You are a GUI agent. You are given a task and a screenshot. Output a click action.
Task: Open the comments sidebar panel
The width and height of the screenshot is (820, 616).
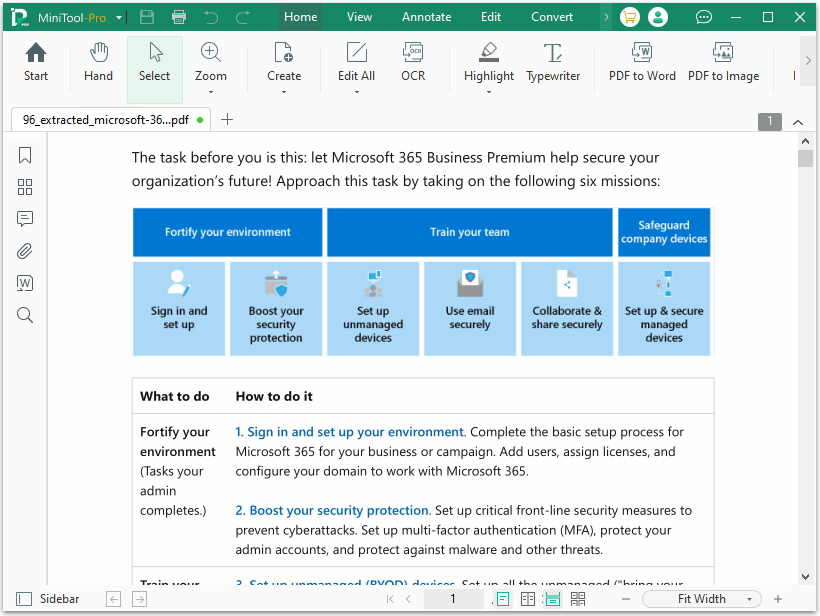pos(25,219)
